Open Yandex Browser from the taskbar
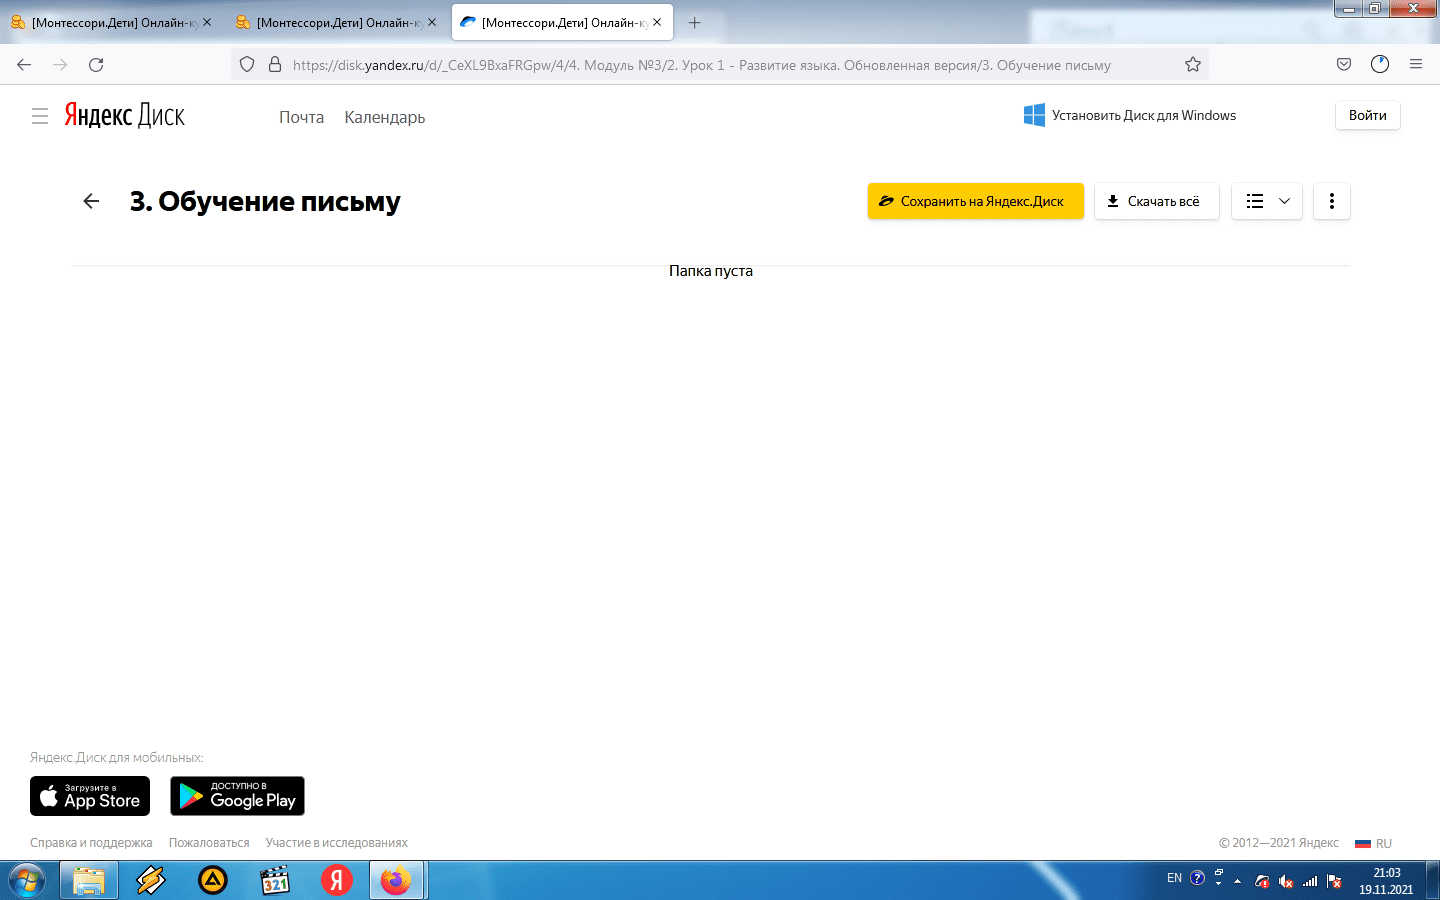Screen dimensions: 1440x900 (337, 880)
